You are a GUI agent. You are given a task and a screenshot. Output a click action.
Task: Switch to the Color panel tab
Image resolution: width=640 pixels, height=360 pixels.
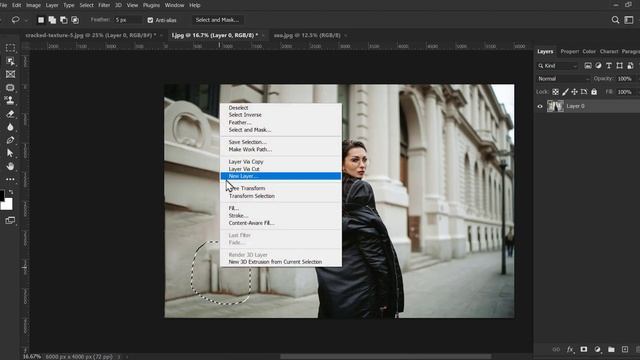[x=589, y=51]
